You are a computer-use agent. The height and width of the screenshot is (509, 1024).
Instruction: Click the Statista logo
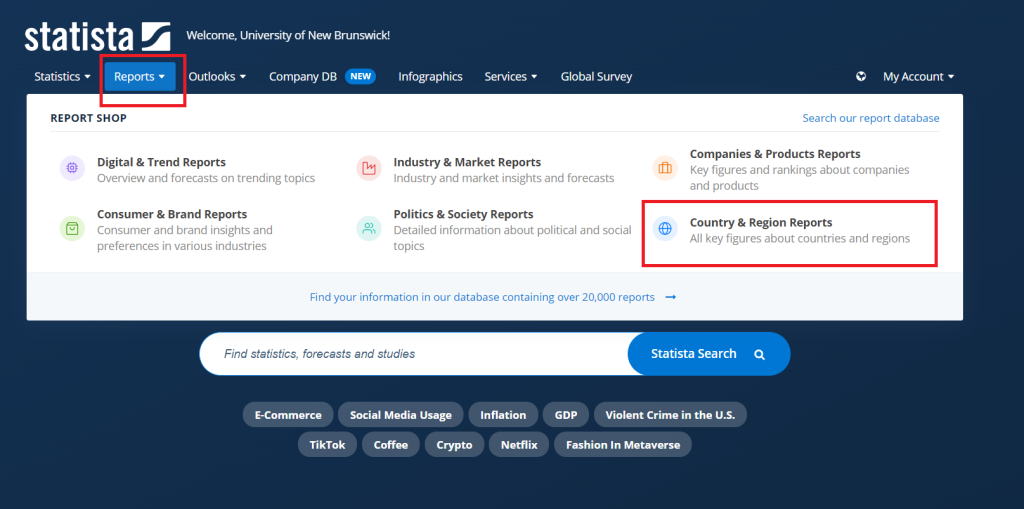pos(98,37)
